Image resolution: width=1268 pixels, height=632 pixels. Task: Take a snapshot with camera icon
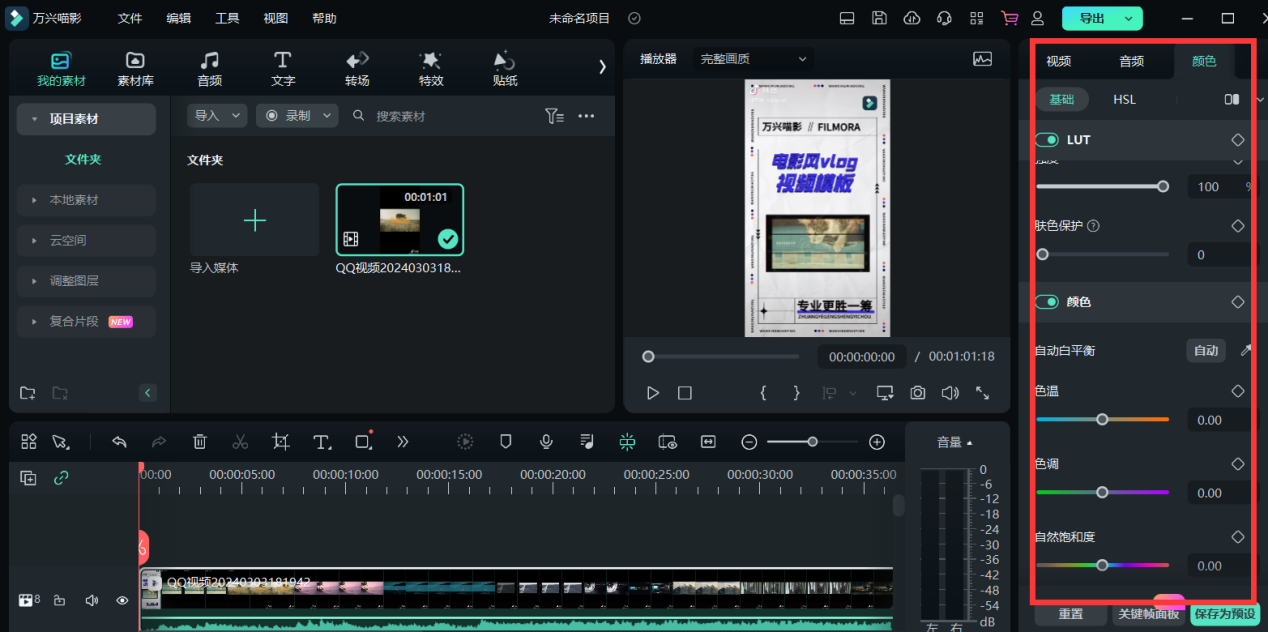point(917,393)
